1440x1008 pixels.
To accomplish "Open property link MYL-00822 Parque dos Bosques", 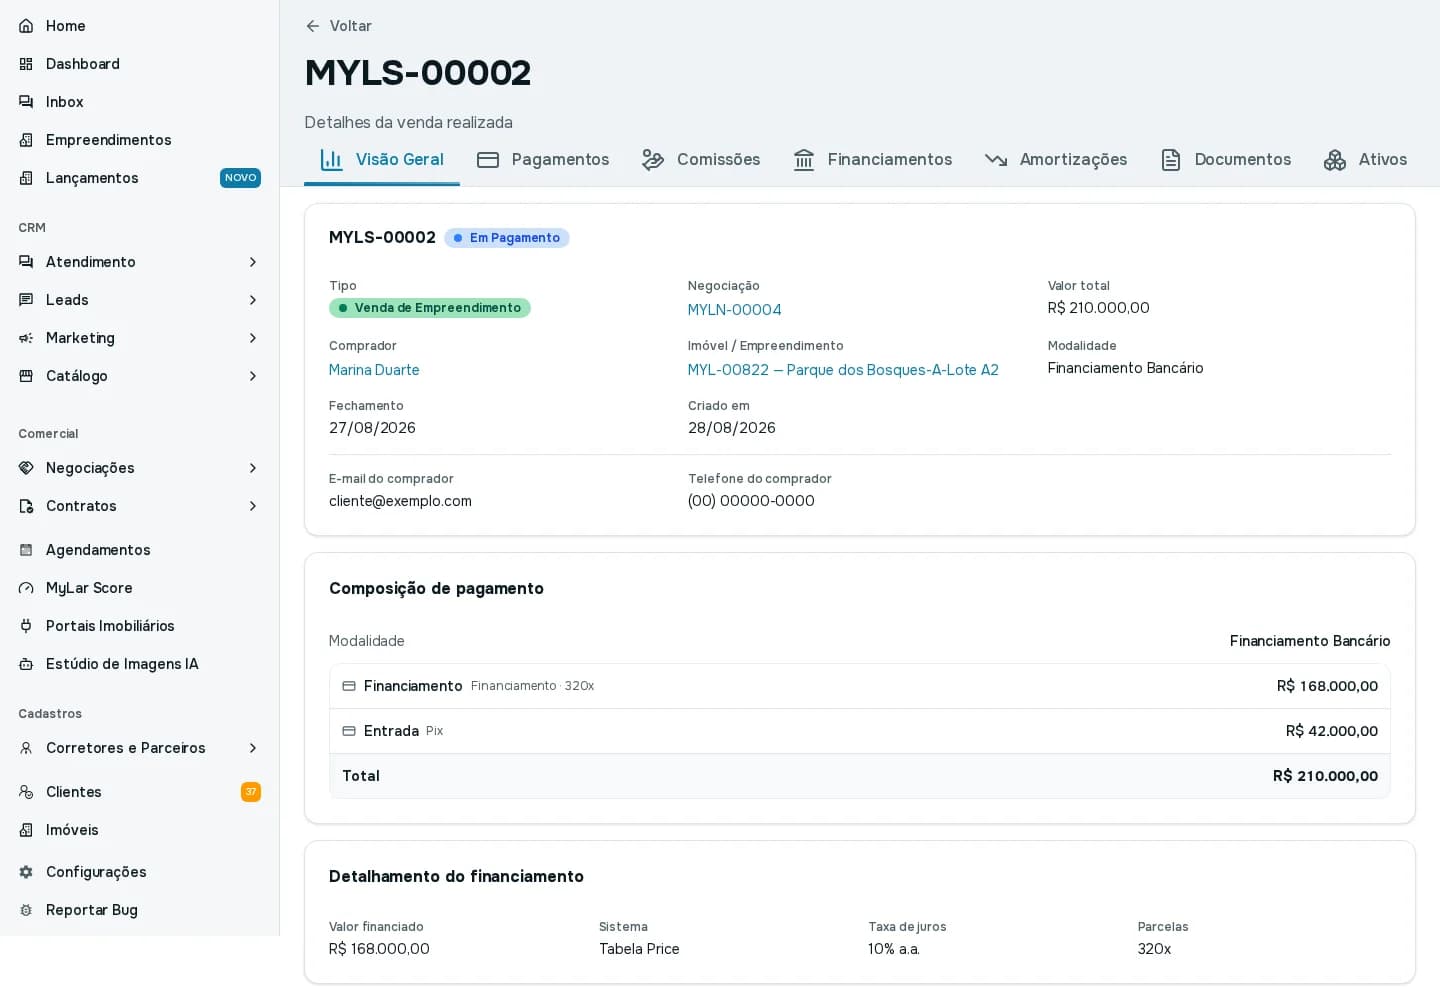I will pyautogui.click(x=843, y=370).
